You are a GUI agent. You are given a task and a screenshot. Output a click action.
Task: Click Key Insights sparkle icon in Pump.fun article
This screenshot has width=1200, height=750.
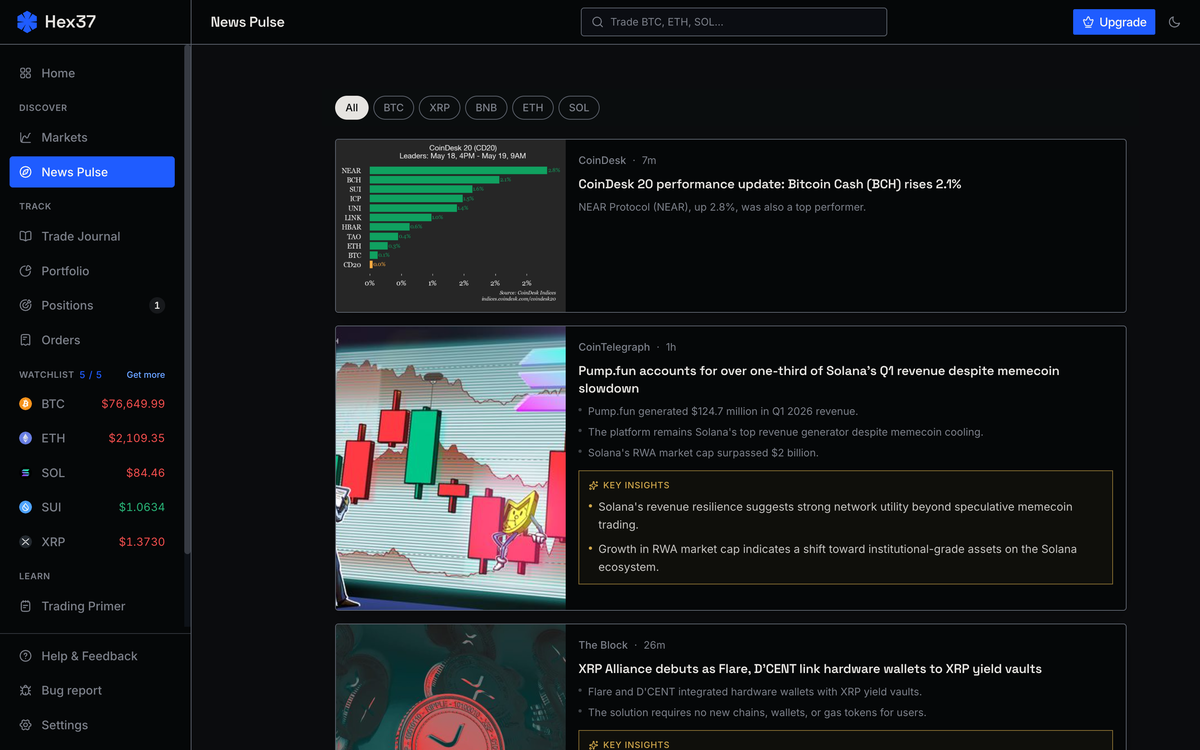click(x=594, y=485)
